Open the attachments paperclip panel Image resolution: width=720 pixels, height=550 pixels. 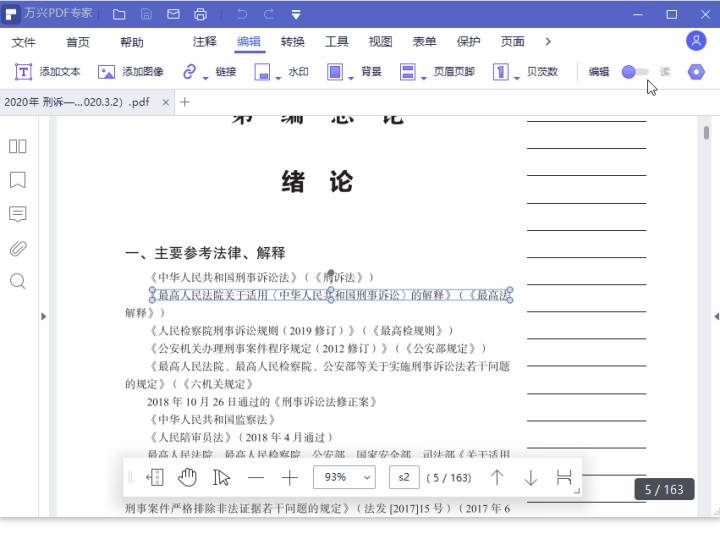(17, 248)
